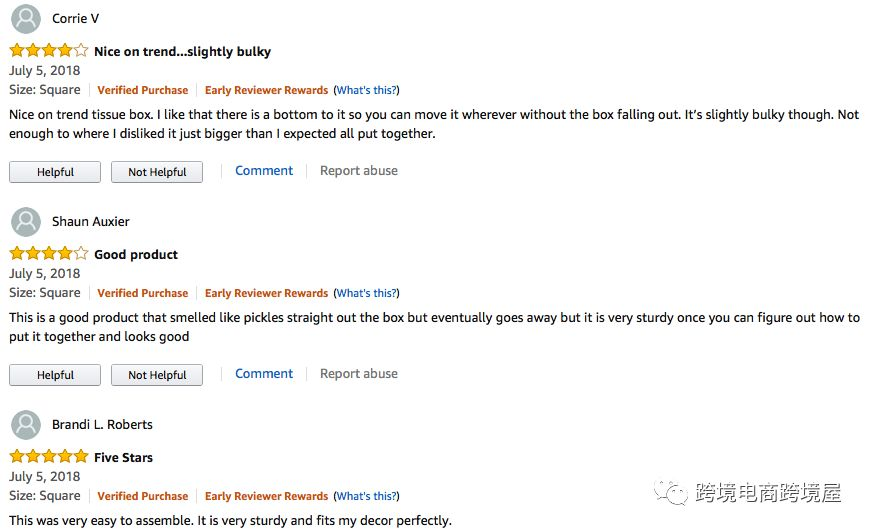The height and width of the screenshot is (531, 870).
Task: Open Comment on Shaun Auxier's review
Action: coord(264,374)
